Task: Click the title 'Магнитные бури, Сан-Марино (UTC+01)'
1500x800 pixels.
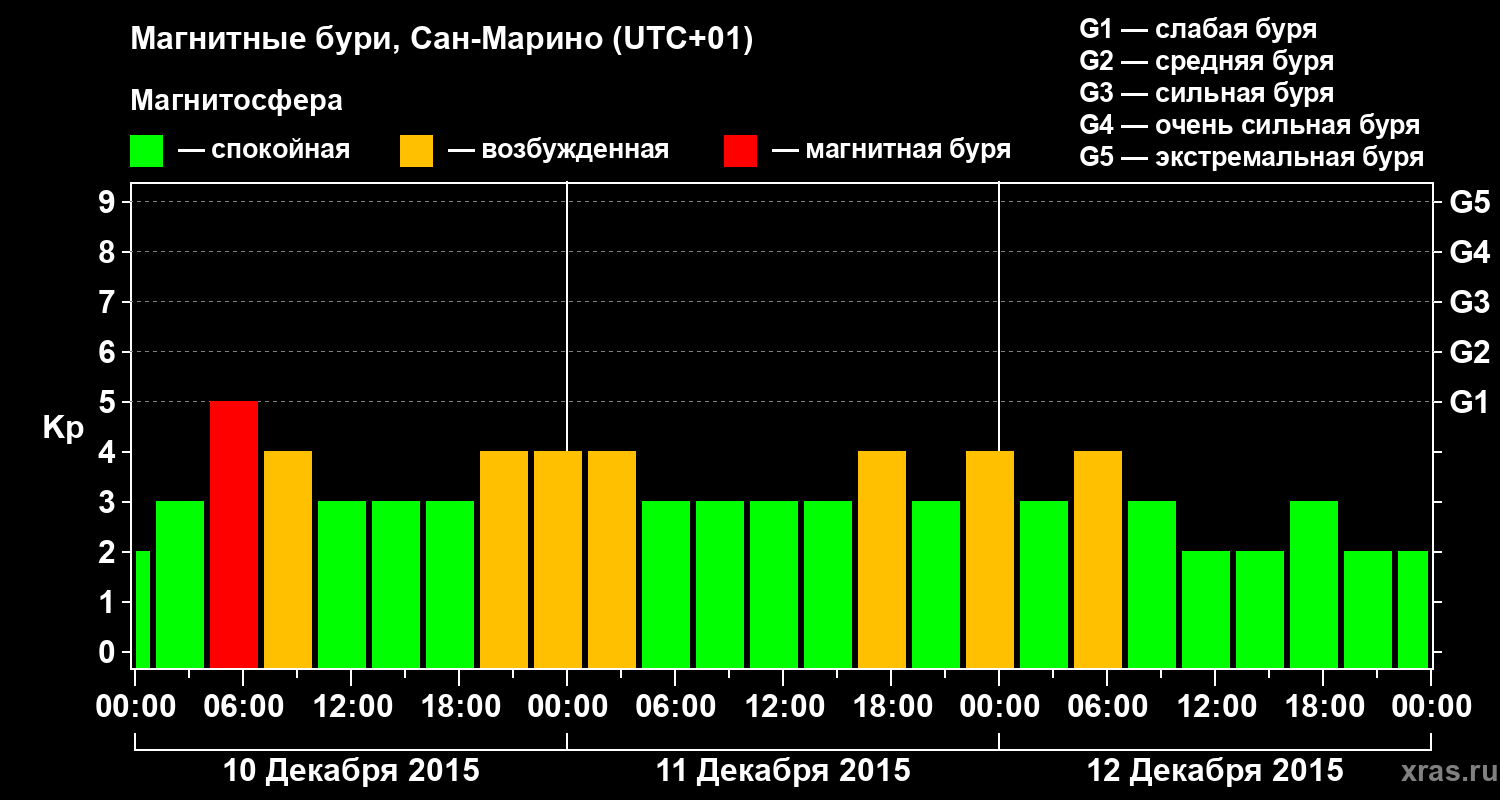Action: pyautogui.click(x=441, y=41)
